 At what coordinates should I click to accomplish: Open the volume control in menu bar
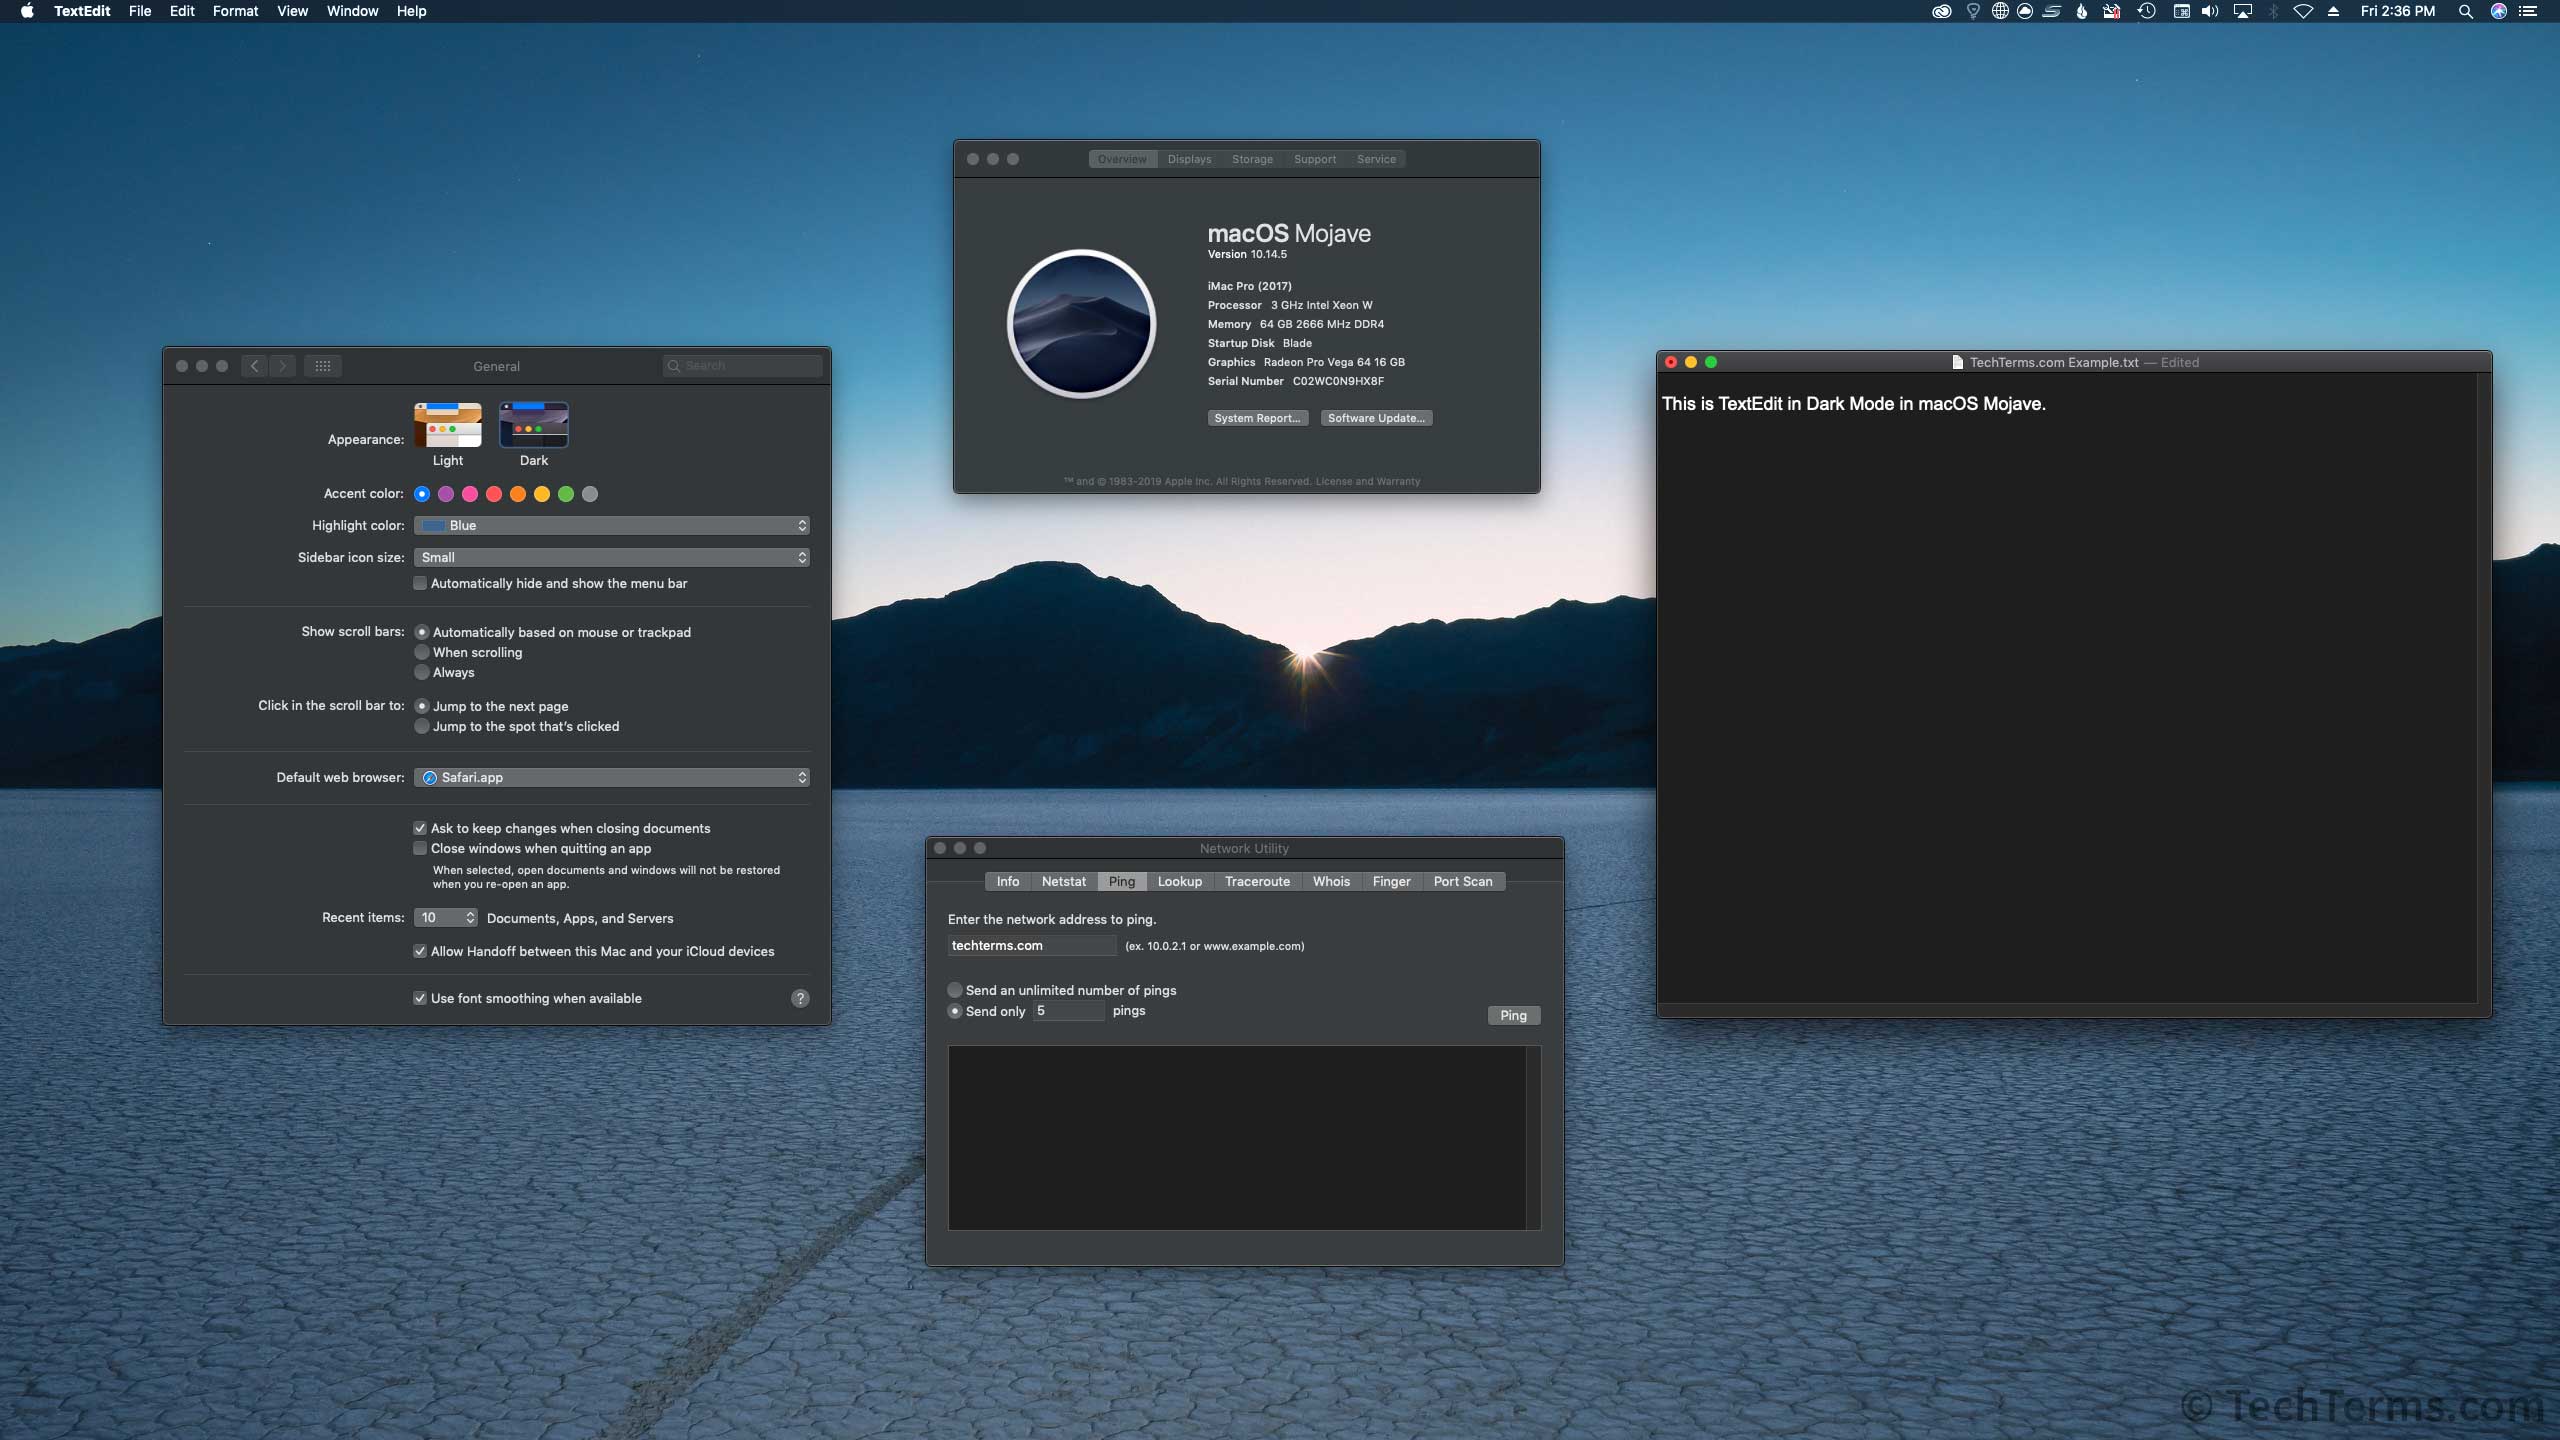[2210, 11]
